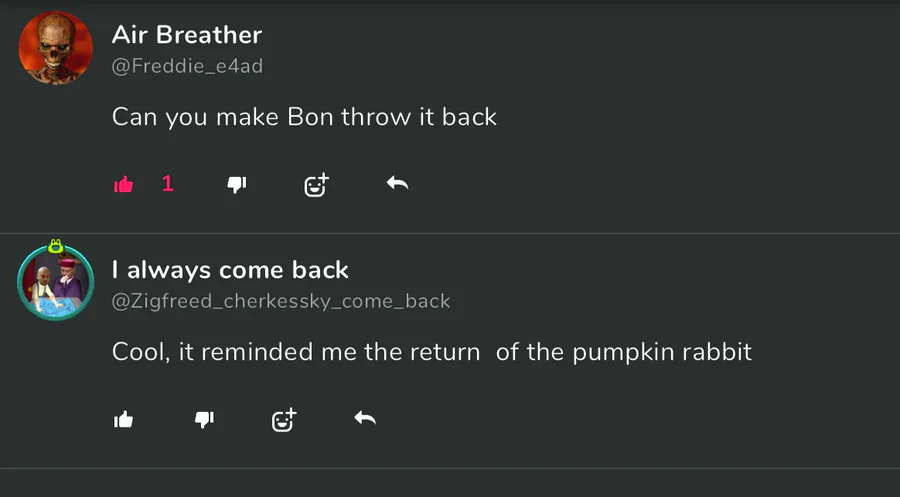Image resolution: width=900 pixels, height=497 pixels.
Task: Add emoji reaction to pumpkin rabbit comment
Action: 284,420
